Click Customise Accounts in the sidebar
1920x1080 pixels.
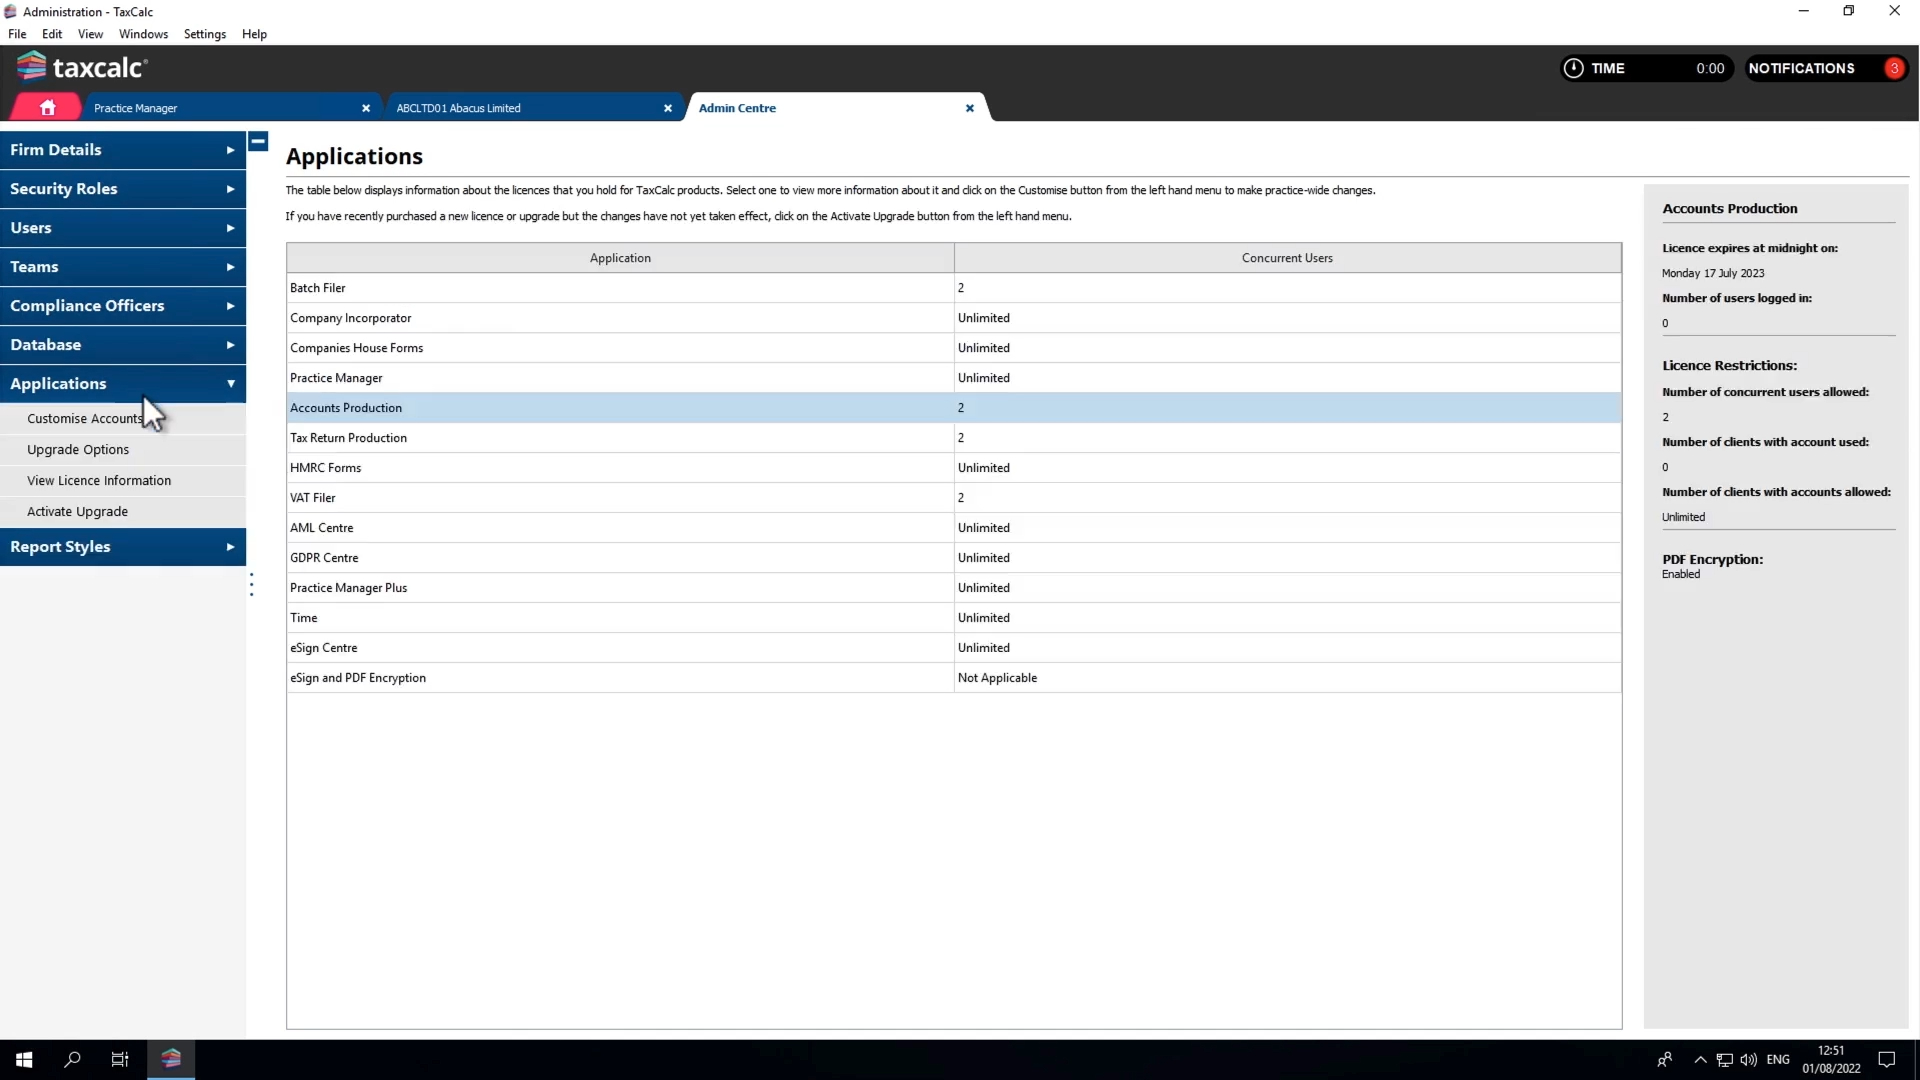pyautogui.click(x=123, y=419)
